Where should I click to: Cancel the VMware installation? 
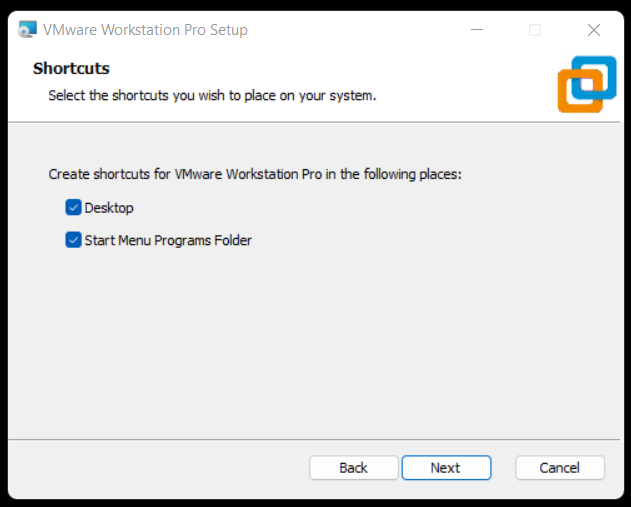(x=560, y=468)
